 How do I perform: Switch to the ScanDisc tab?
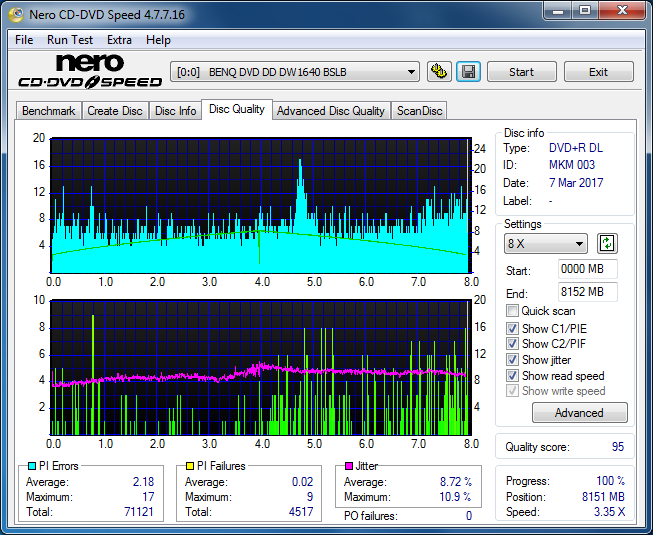419,111
